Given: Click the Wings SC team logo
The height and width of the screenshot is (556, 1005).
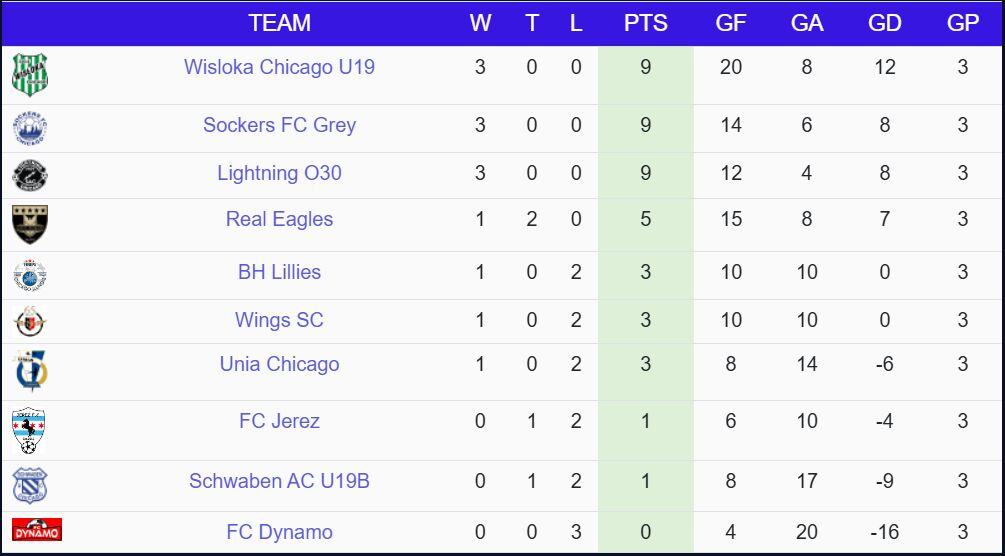Looking at the screenshot, I should [30, 322].
